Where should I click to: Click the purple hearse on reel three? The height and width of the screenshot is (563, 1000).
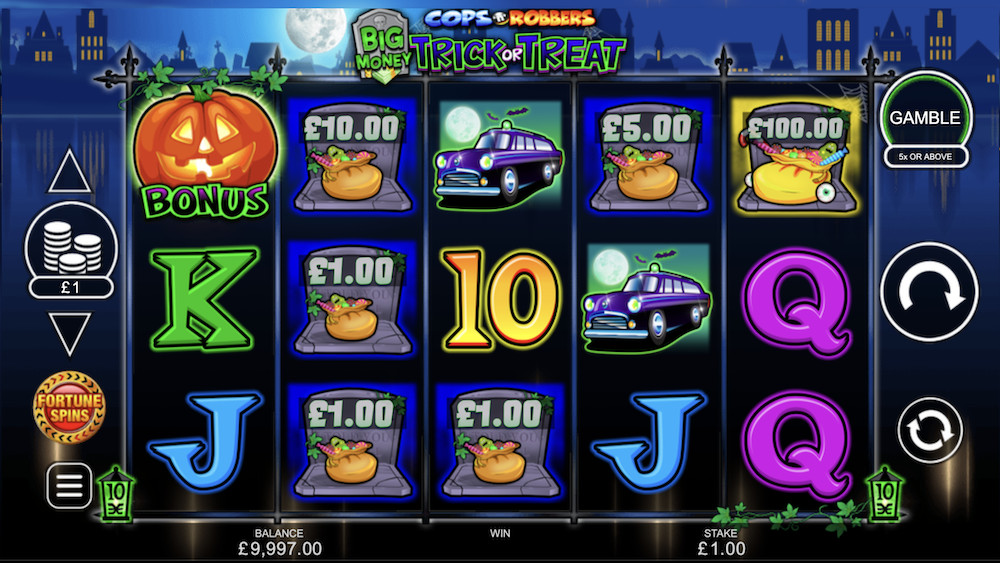(x=499, y=157)
